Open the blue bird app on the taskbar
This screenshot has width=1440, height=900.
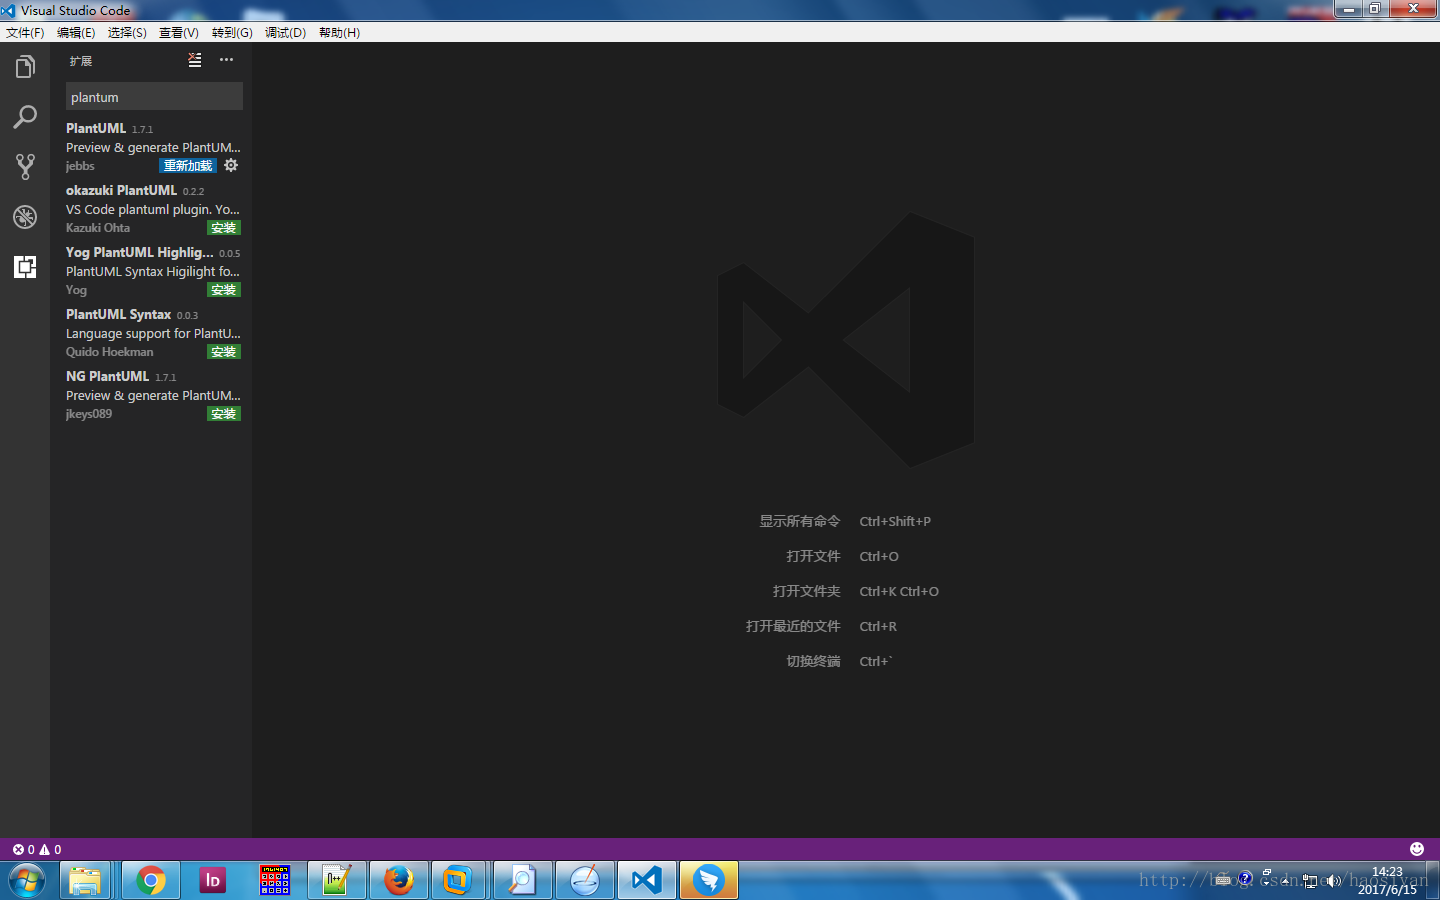[709, 881]
